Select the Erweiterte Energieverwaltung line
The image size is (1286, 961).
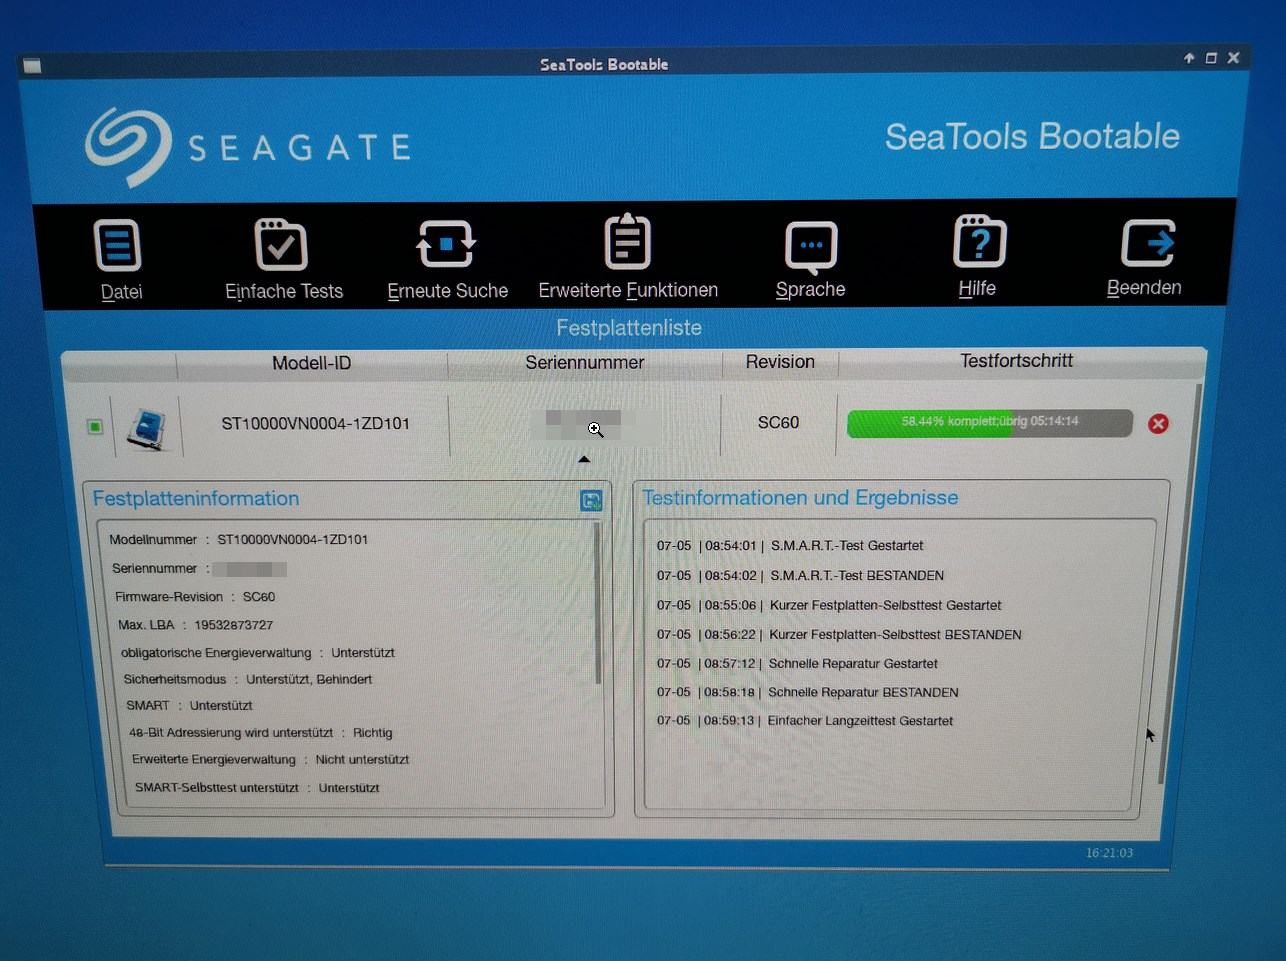click(270, 760)
